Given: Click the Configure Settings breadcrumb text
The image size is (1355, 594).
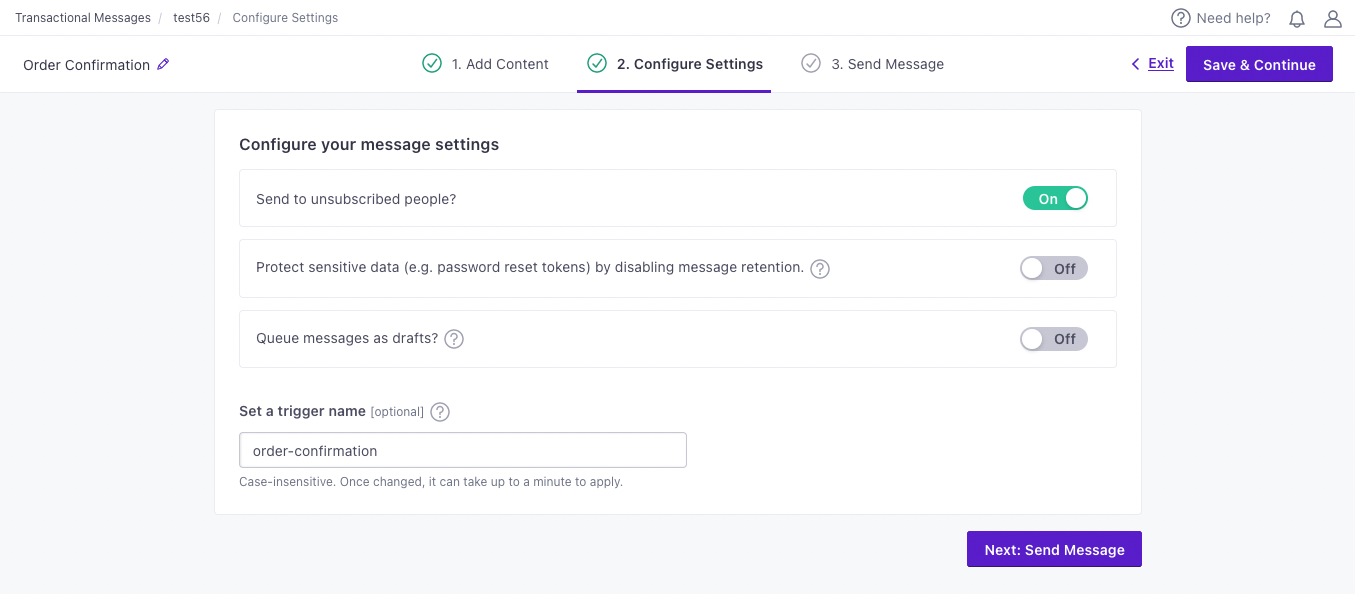Looking at the screenshot, I should (x=285, y=18).
